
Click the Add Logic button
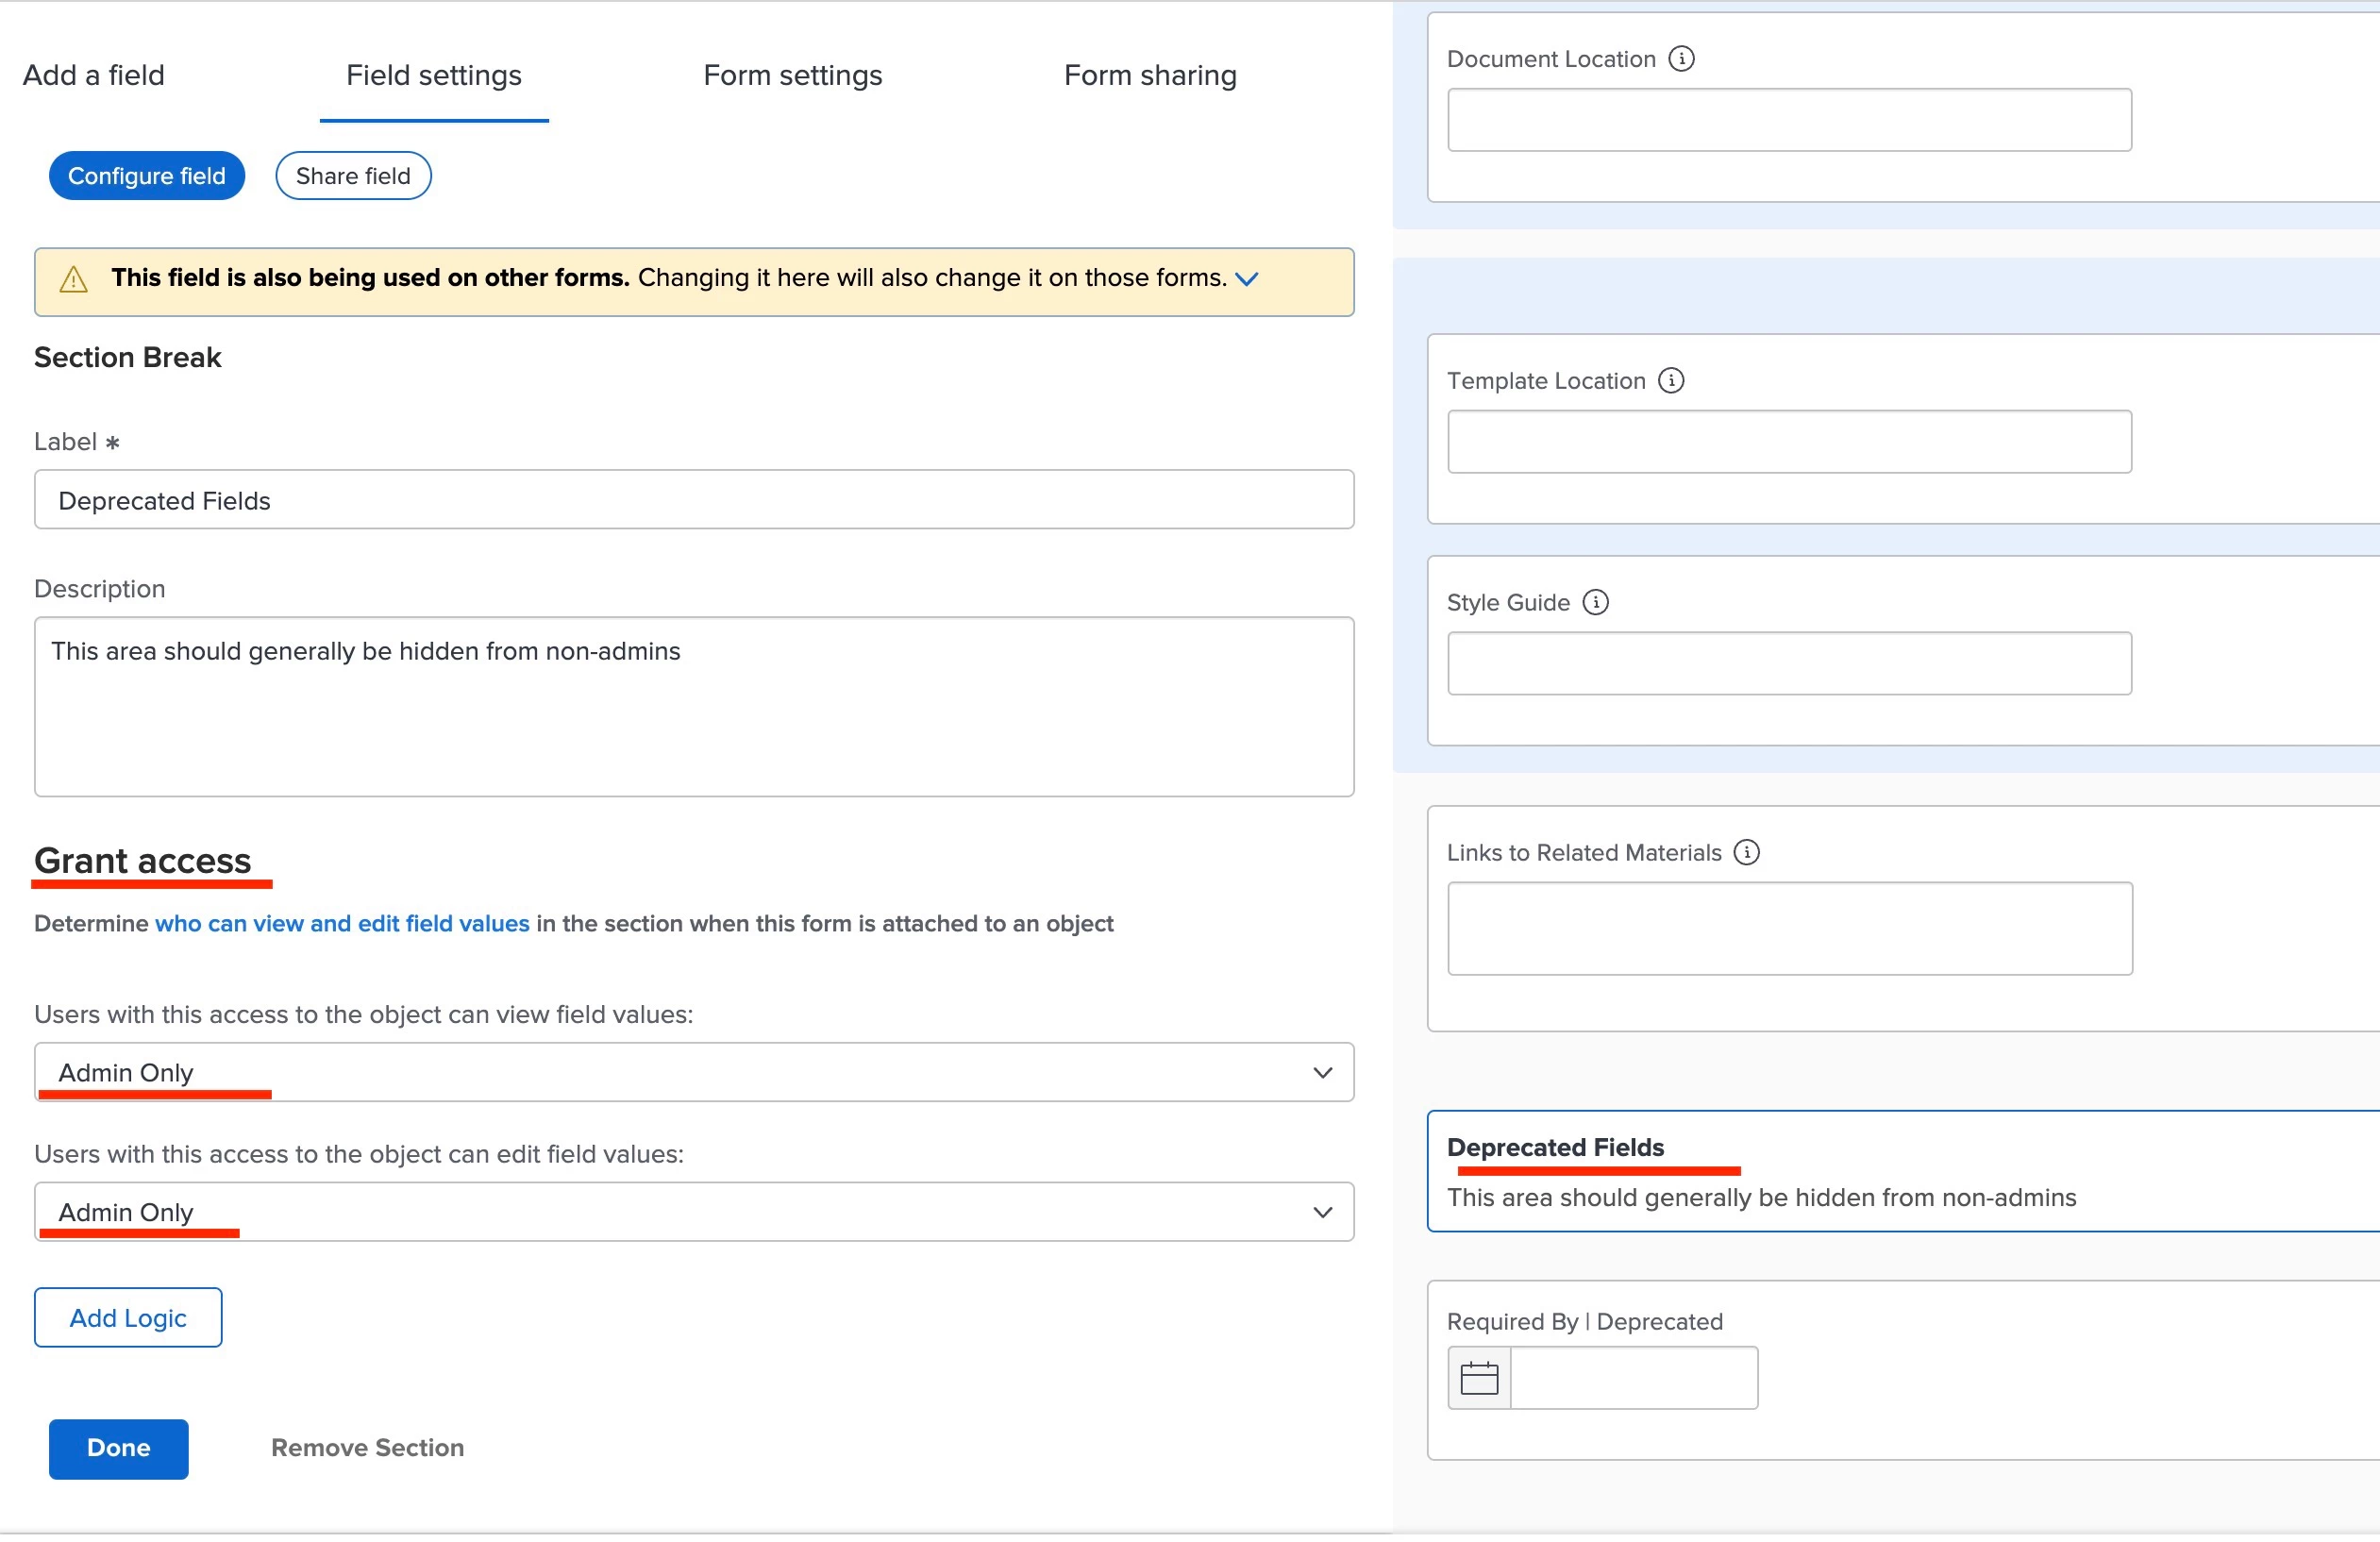tap(128, 1318)
